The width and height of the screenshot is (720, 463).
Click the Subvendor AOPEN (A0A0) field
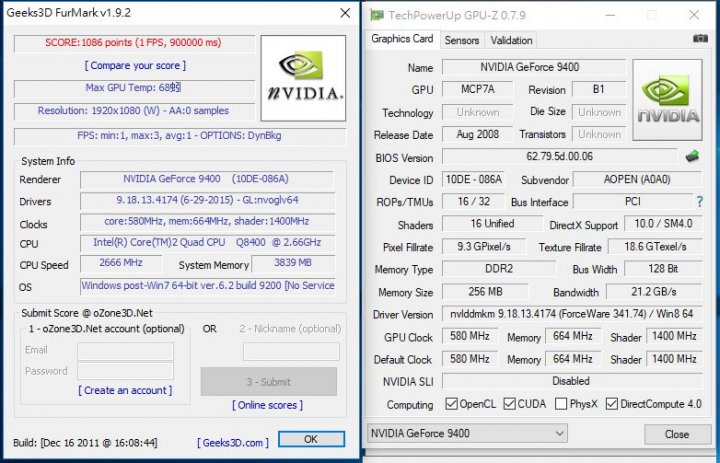[637, 180]
